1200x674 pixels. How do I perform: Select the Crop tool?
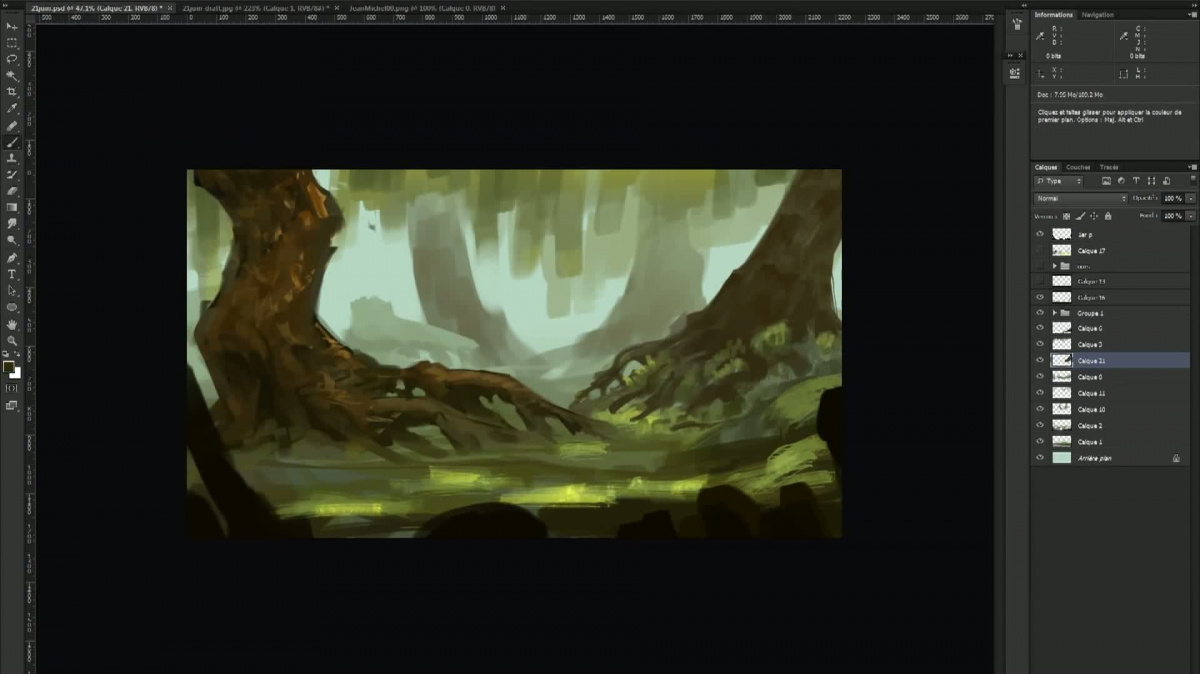pyautogui.click(x=12, y=92)
